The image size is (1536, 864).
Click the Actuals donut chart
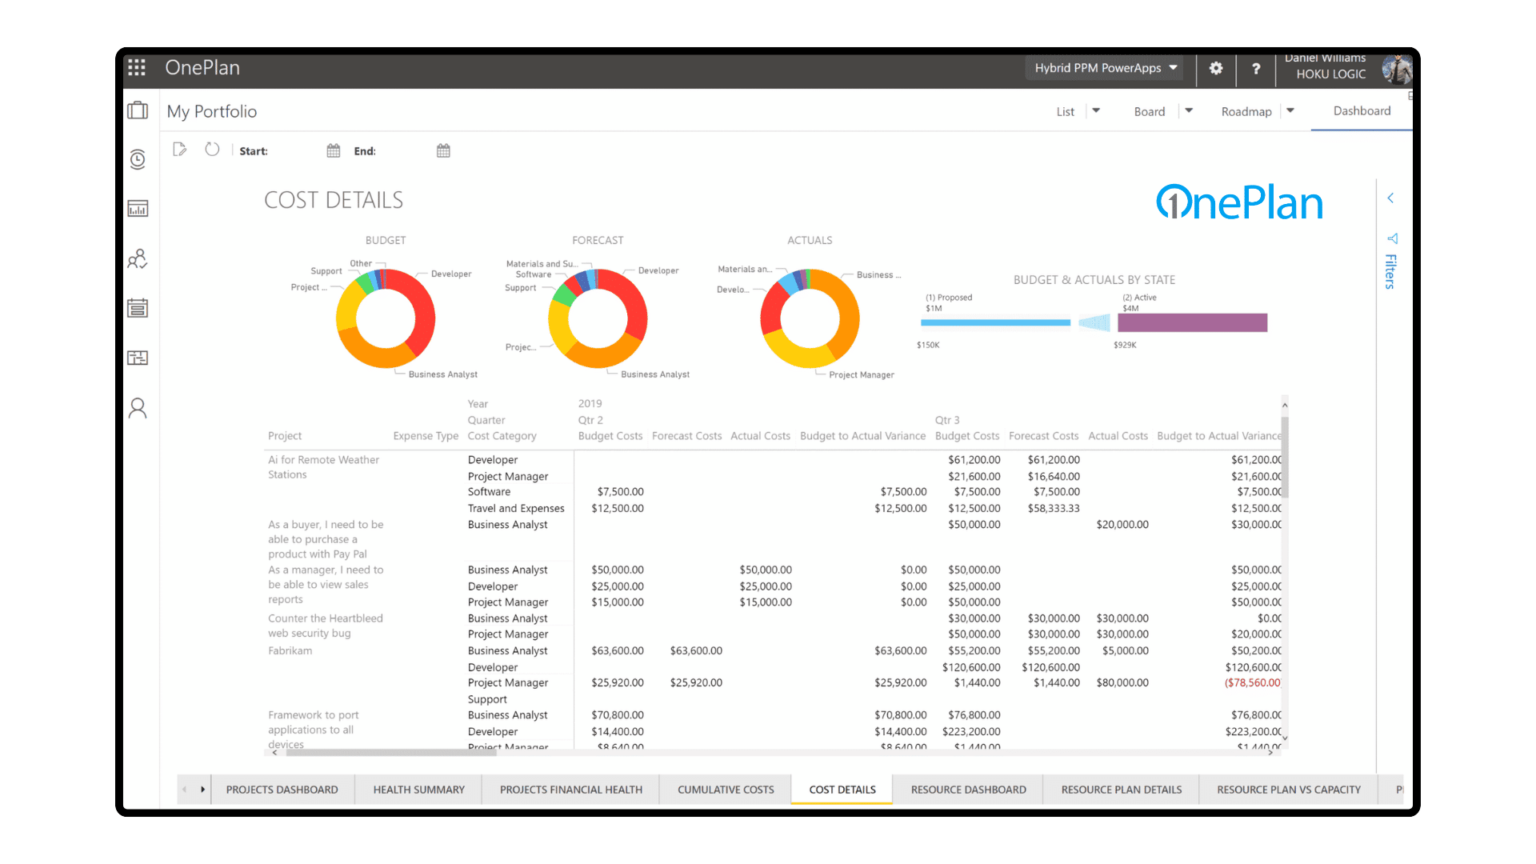pos(809,319)
